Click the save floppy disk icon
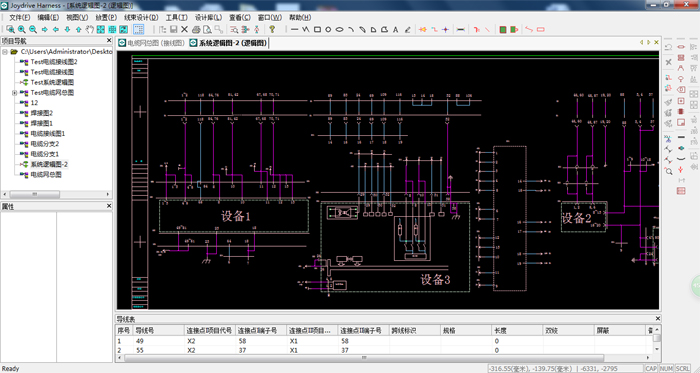This screenshot has width=700, height=373. (x=174, y=29)
